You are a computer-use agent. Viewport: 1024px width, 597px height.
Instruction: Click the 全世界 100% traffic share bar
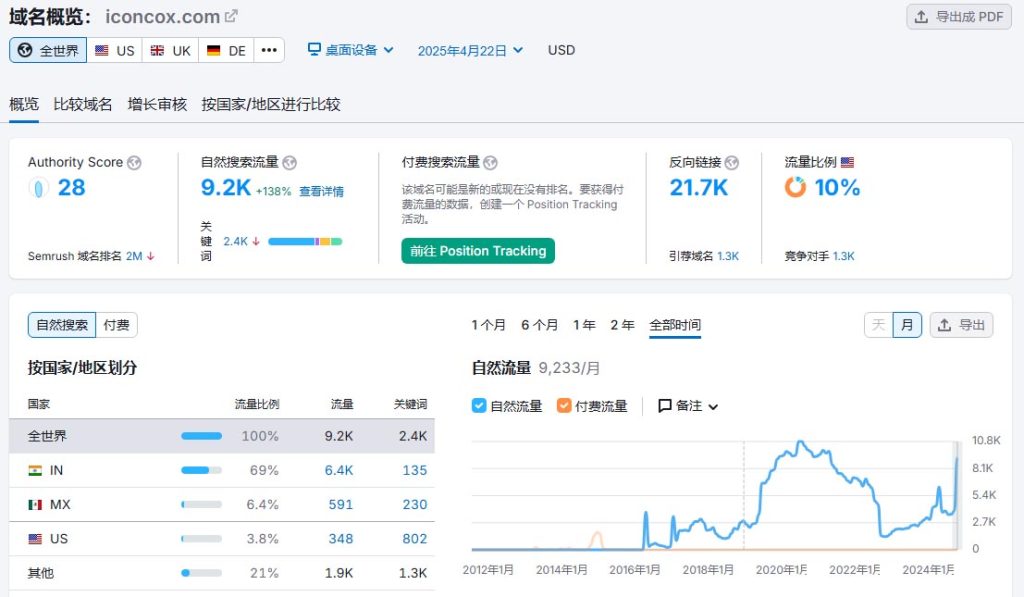click(201, 436)
